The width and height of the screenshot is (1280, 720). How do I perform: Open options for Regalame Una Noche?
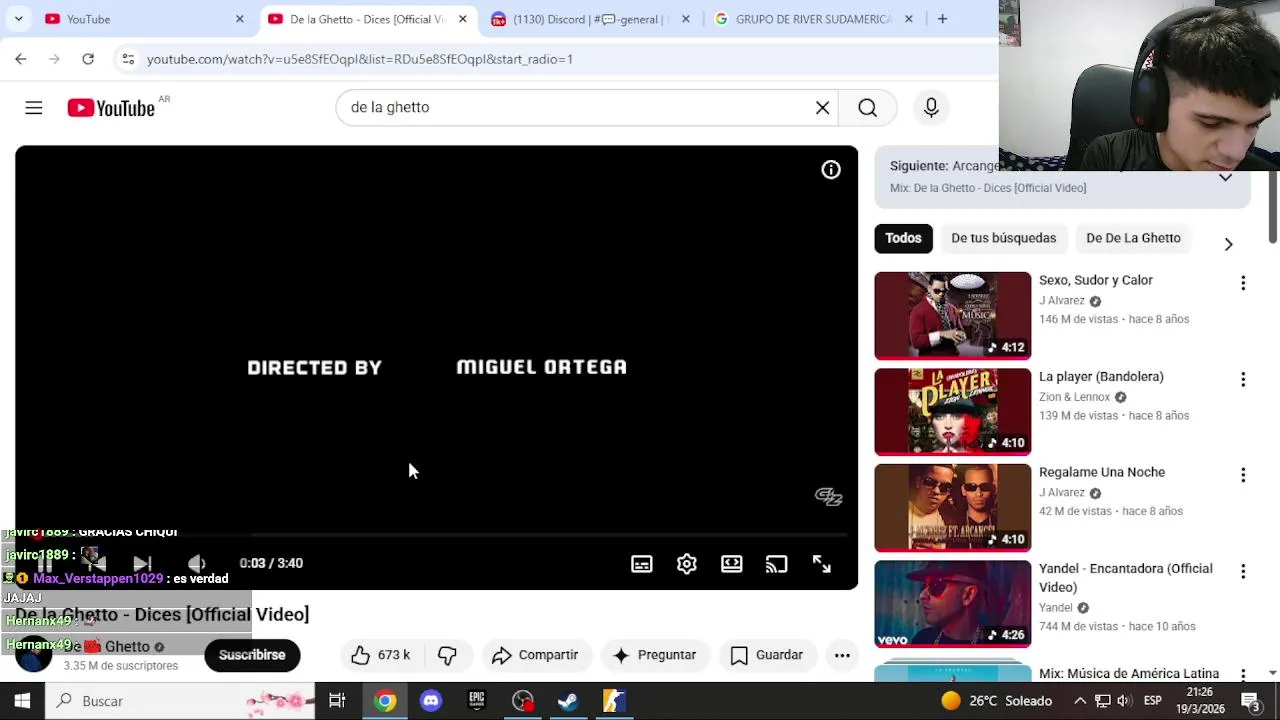[x=1243, y=475]
